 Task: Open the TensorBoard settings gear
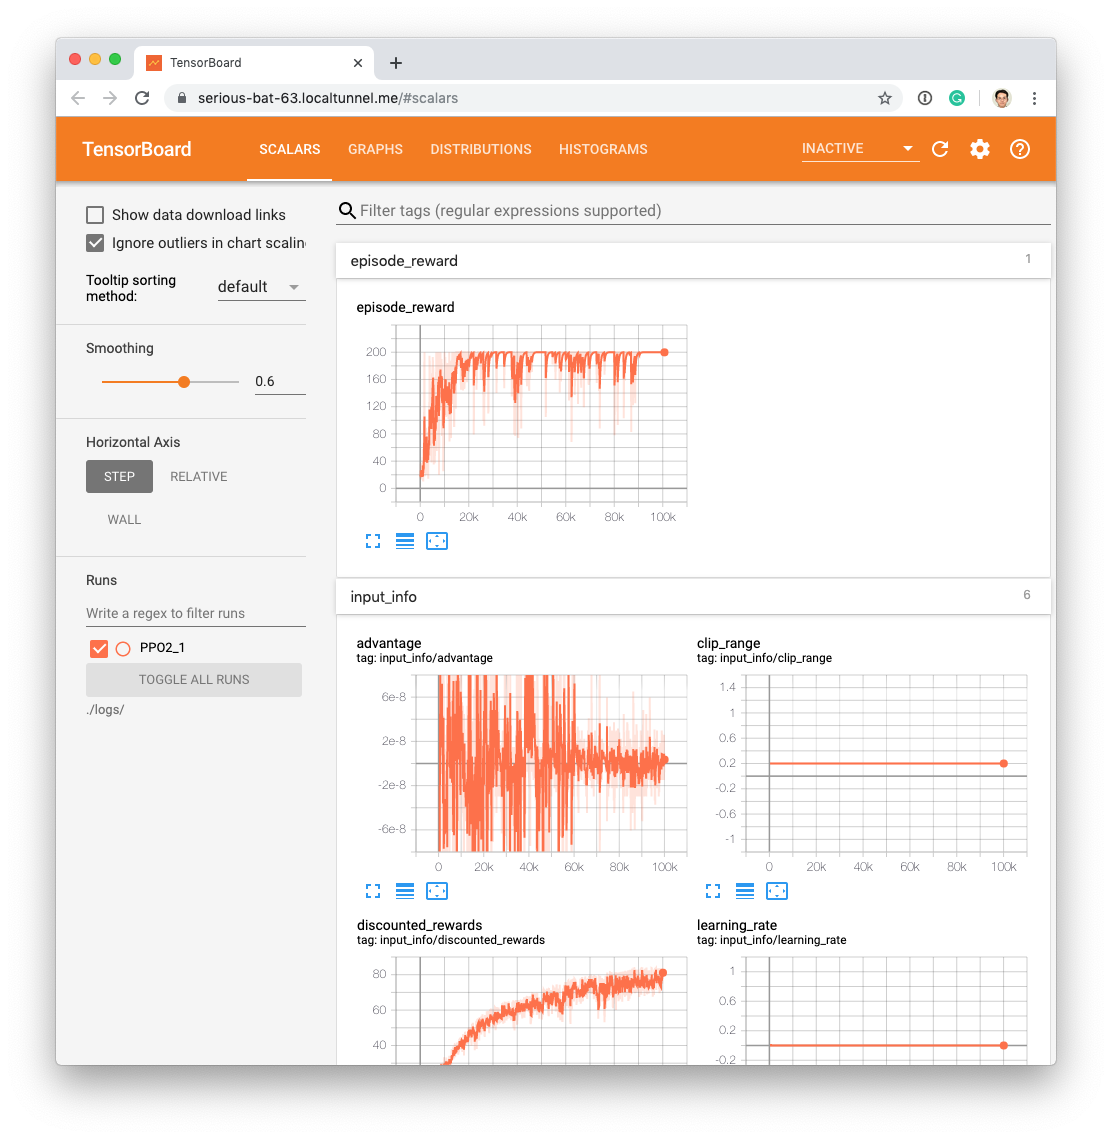[x=979, y=149]
